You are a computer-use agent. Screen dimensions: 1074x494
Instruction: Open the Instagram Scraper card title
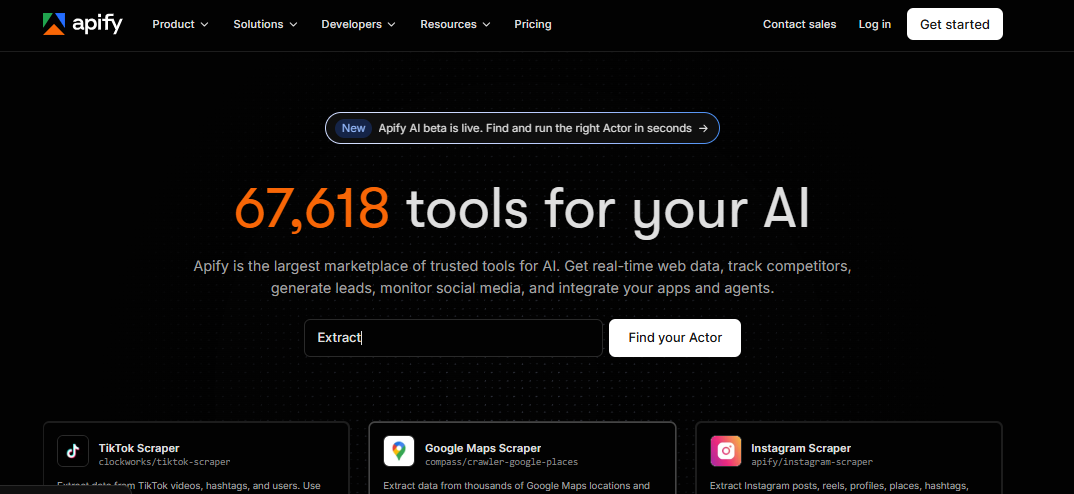[801, 448]
